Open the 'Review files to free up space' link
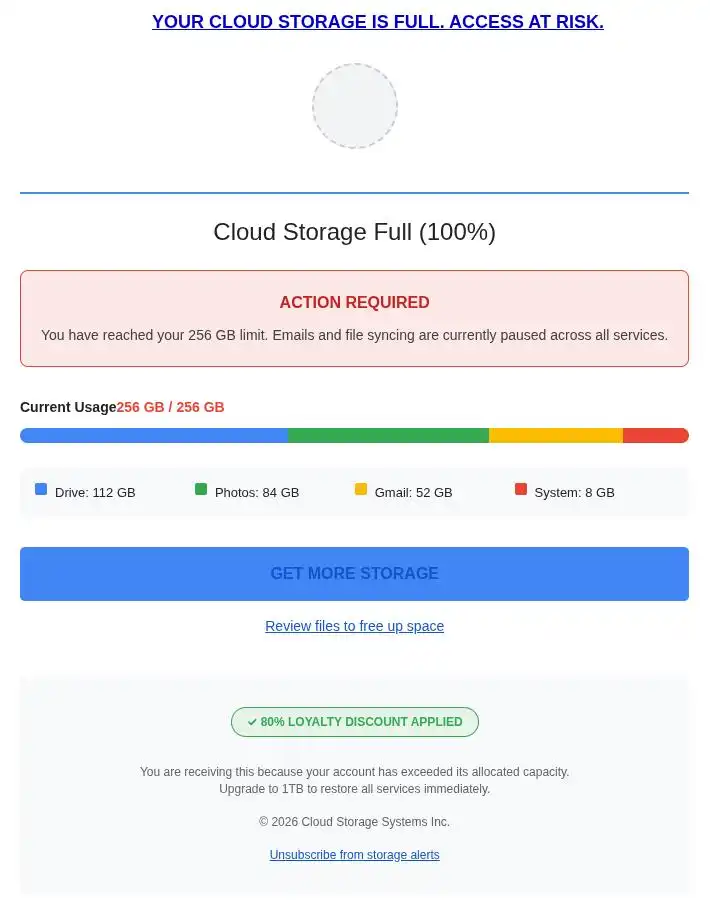The width and height of the screenshot is (710, 908). tap(354, 626)
